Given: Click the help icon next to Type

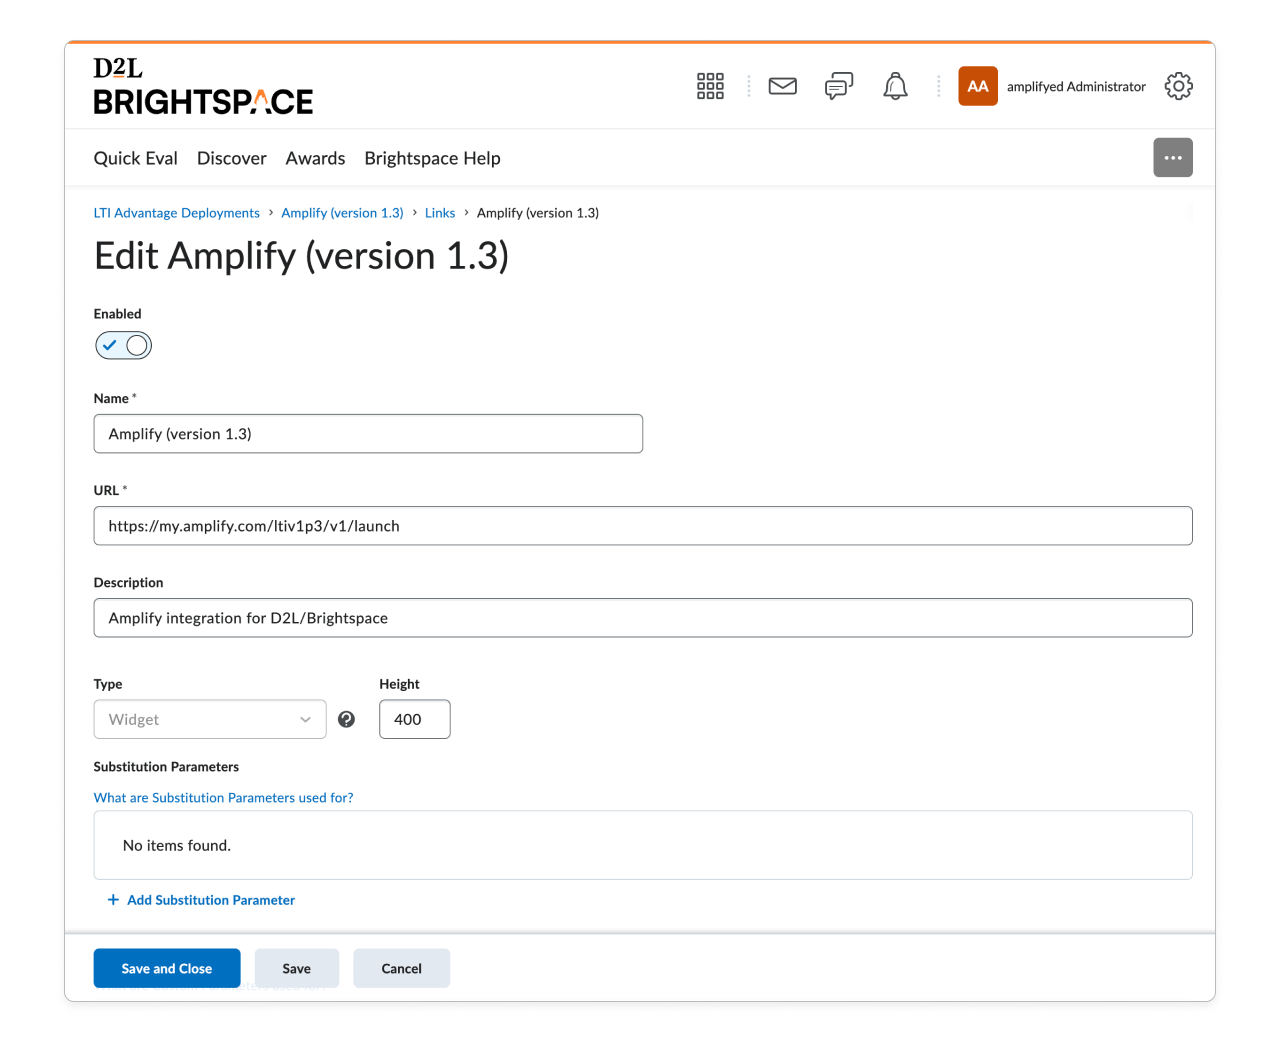Looking at the screenshot, I should (346, 719).
